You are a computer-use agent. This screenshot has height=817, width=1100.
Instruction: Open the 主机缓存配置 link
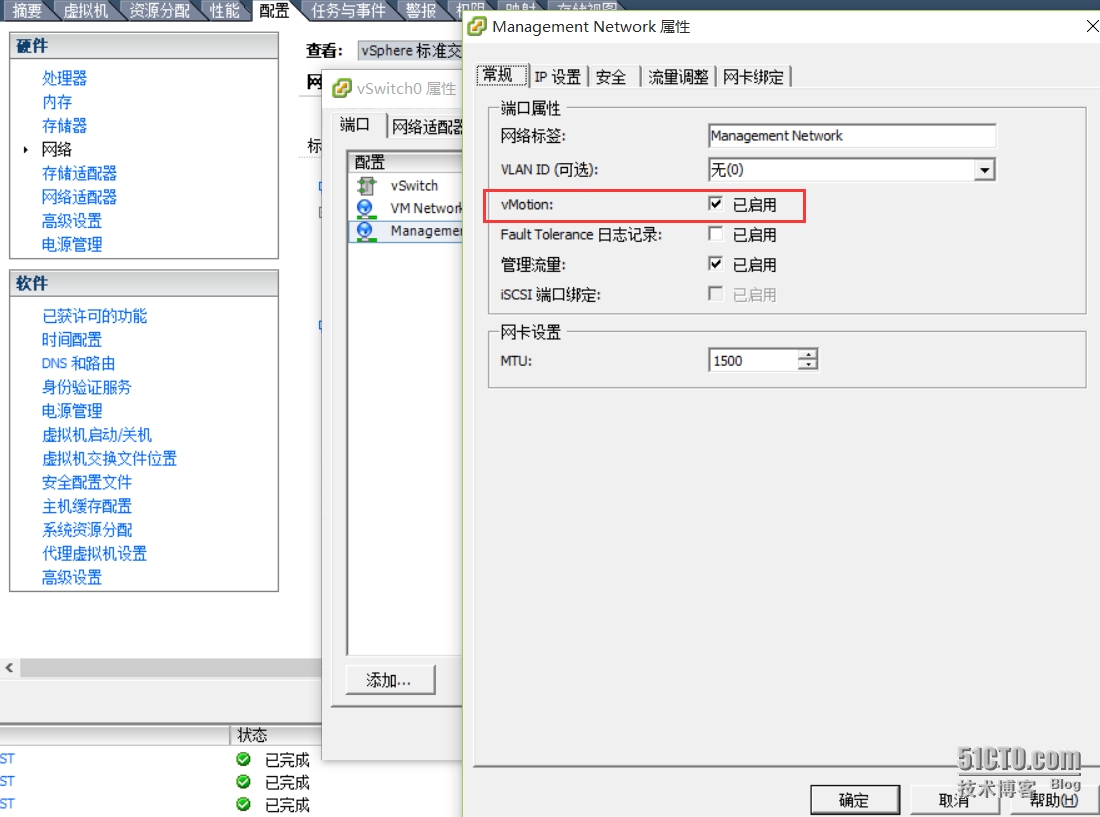pos(86,506)
